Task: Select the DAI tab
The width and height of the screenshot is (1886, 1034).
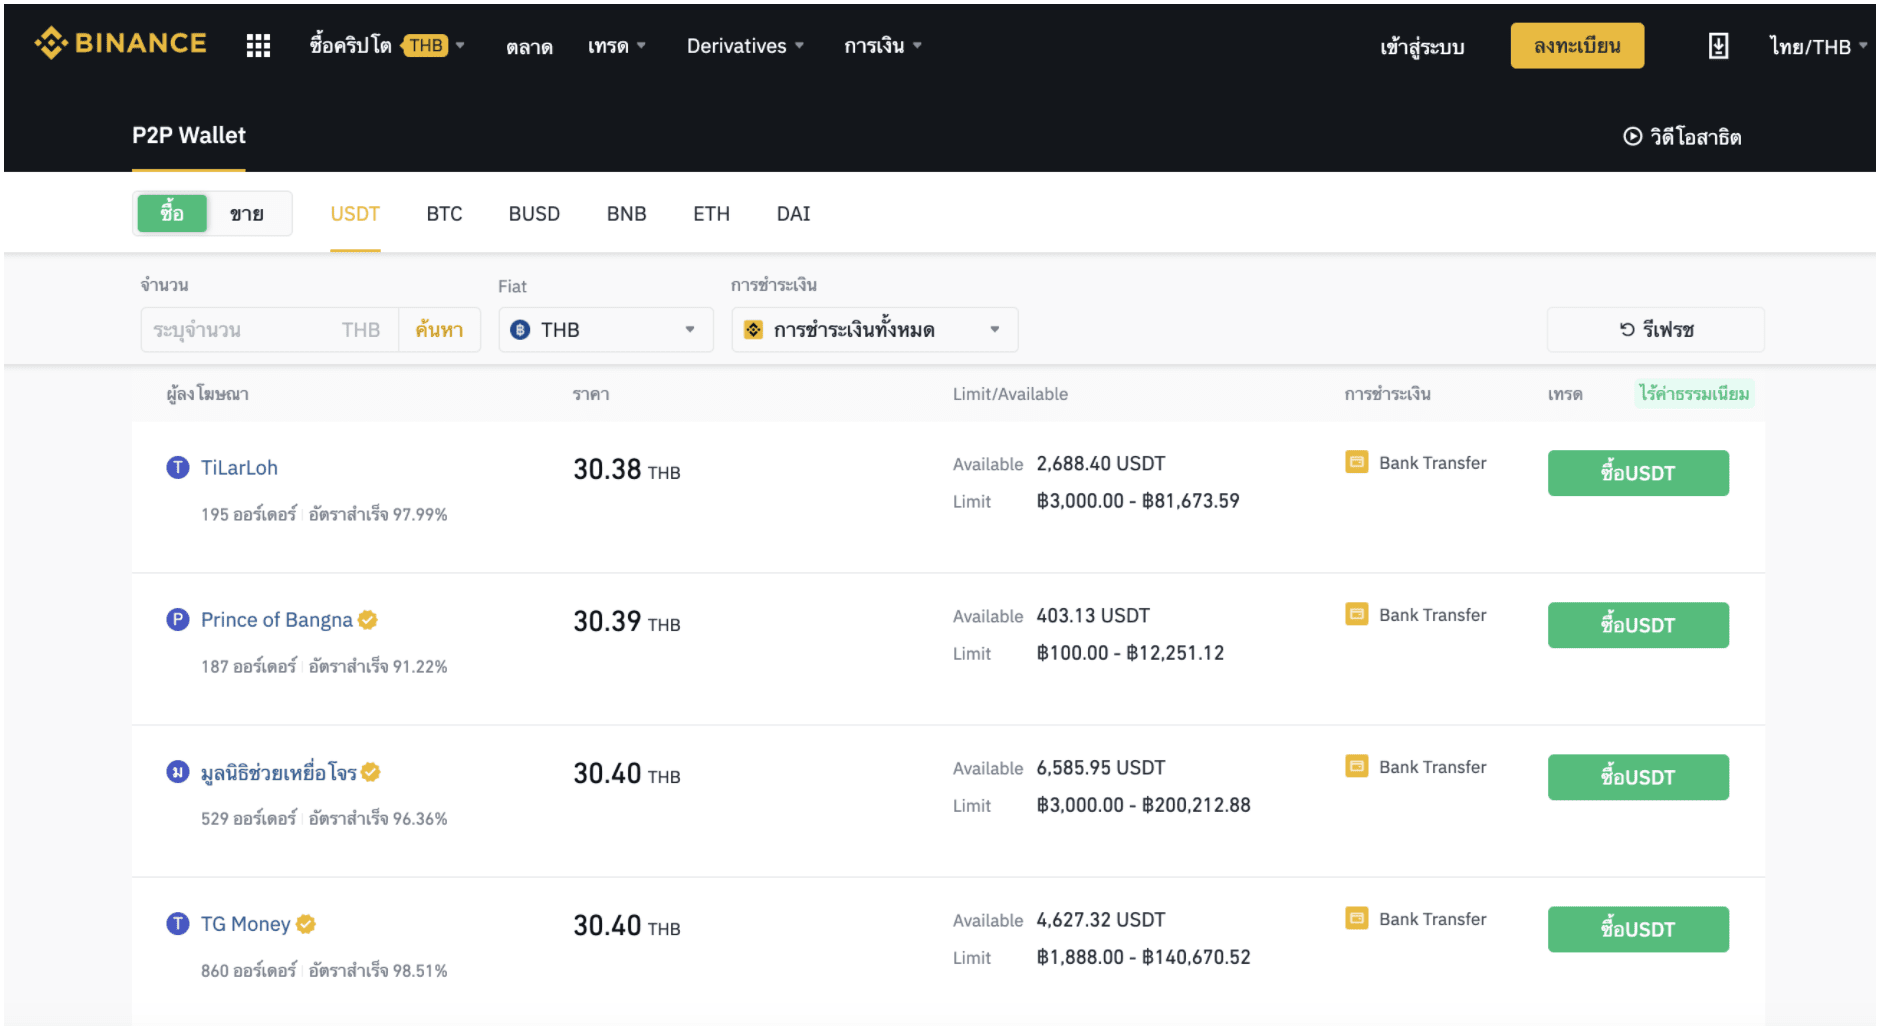Action: 793,214
